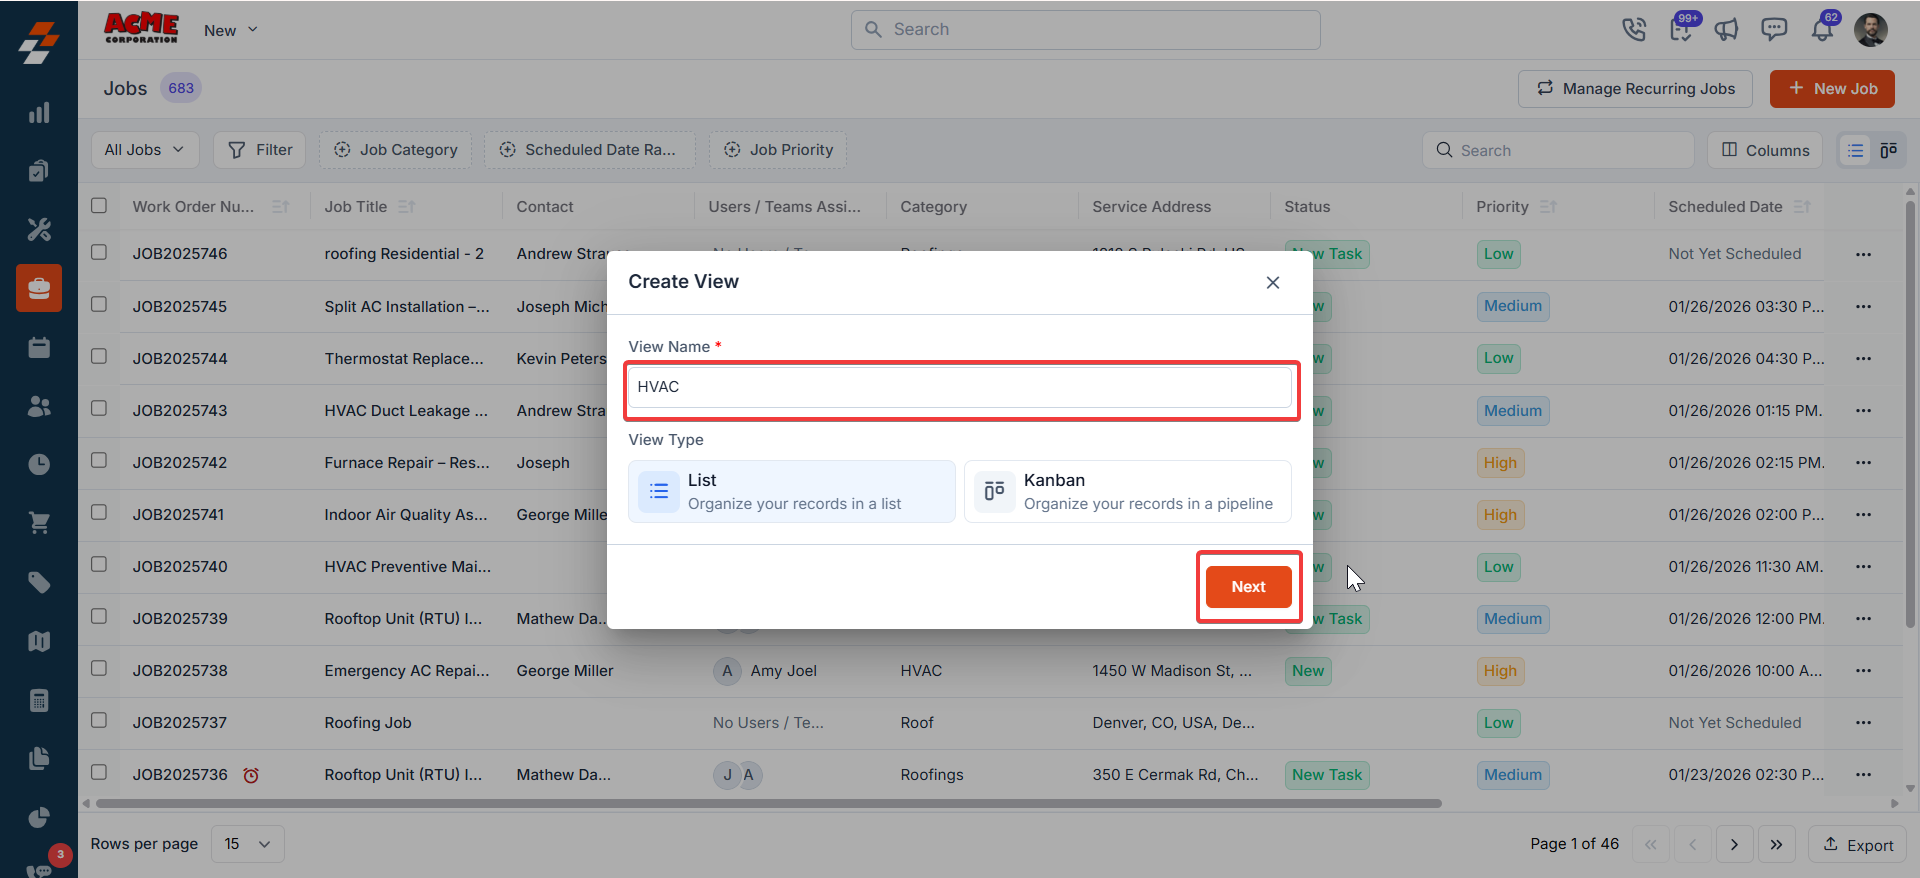Sort by Work Order Number column icon
Image resolution: width=1920 pixels, height=878 pixels.
pos(281,207)
